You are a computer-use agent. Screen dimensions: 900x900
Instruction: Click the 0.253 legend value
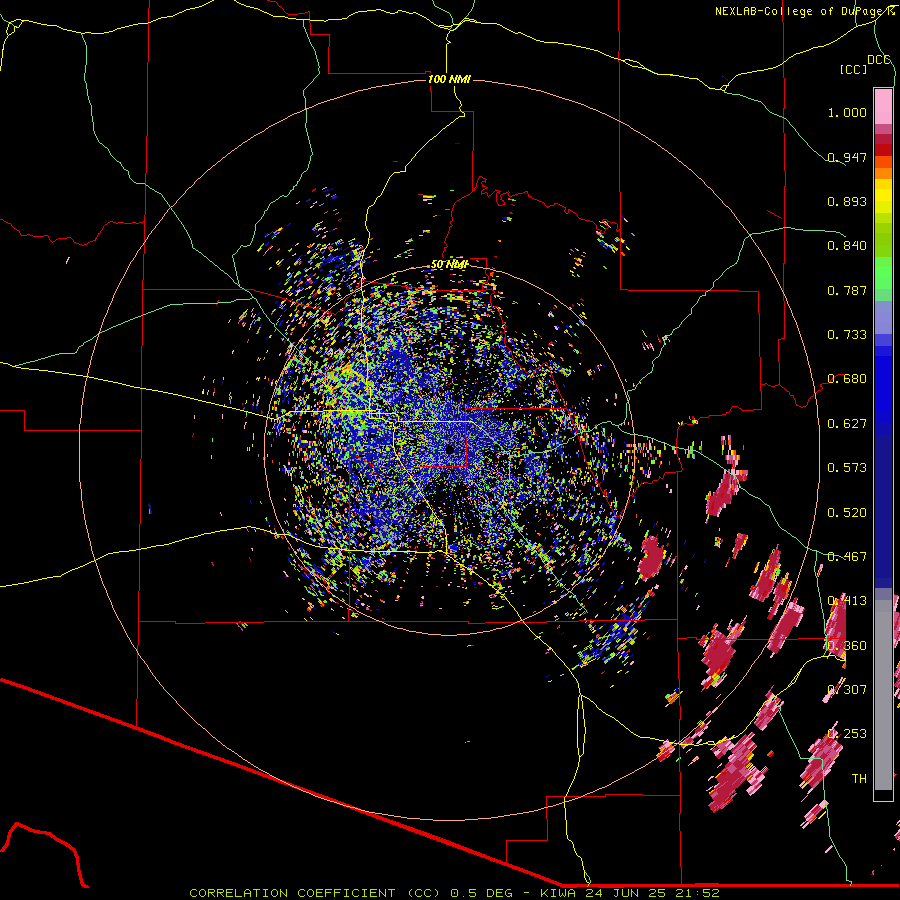(x=847, y=734)
